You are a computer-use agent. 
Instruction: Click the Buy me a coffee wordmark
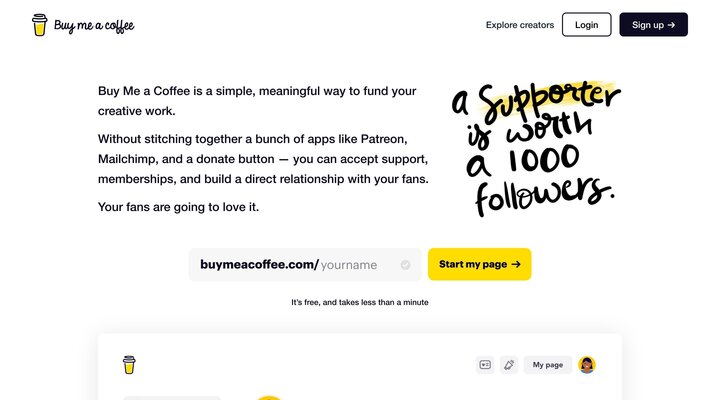point(94,25)
